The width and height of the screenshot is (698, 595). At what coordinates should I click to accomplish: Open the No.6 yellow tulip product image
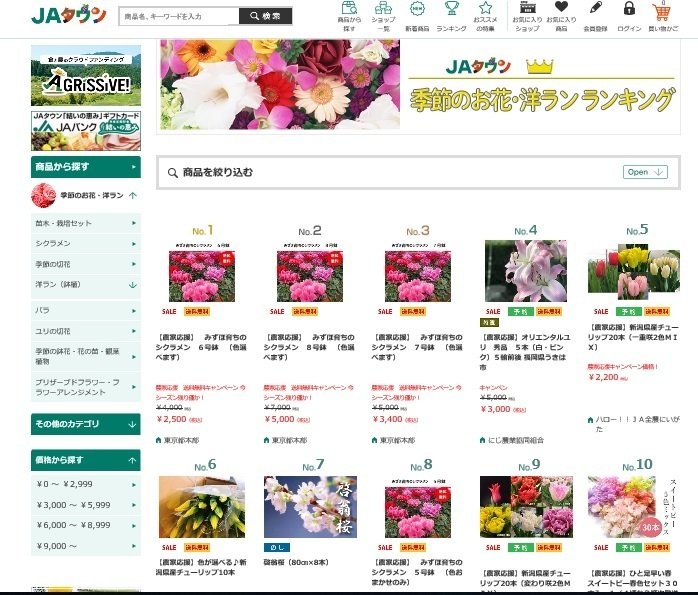click(202, 507)
